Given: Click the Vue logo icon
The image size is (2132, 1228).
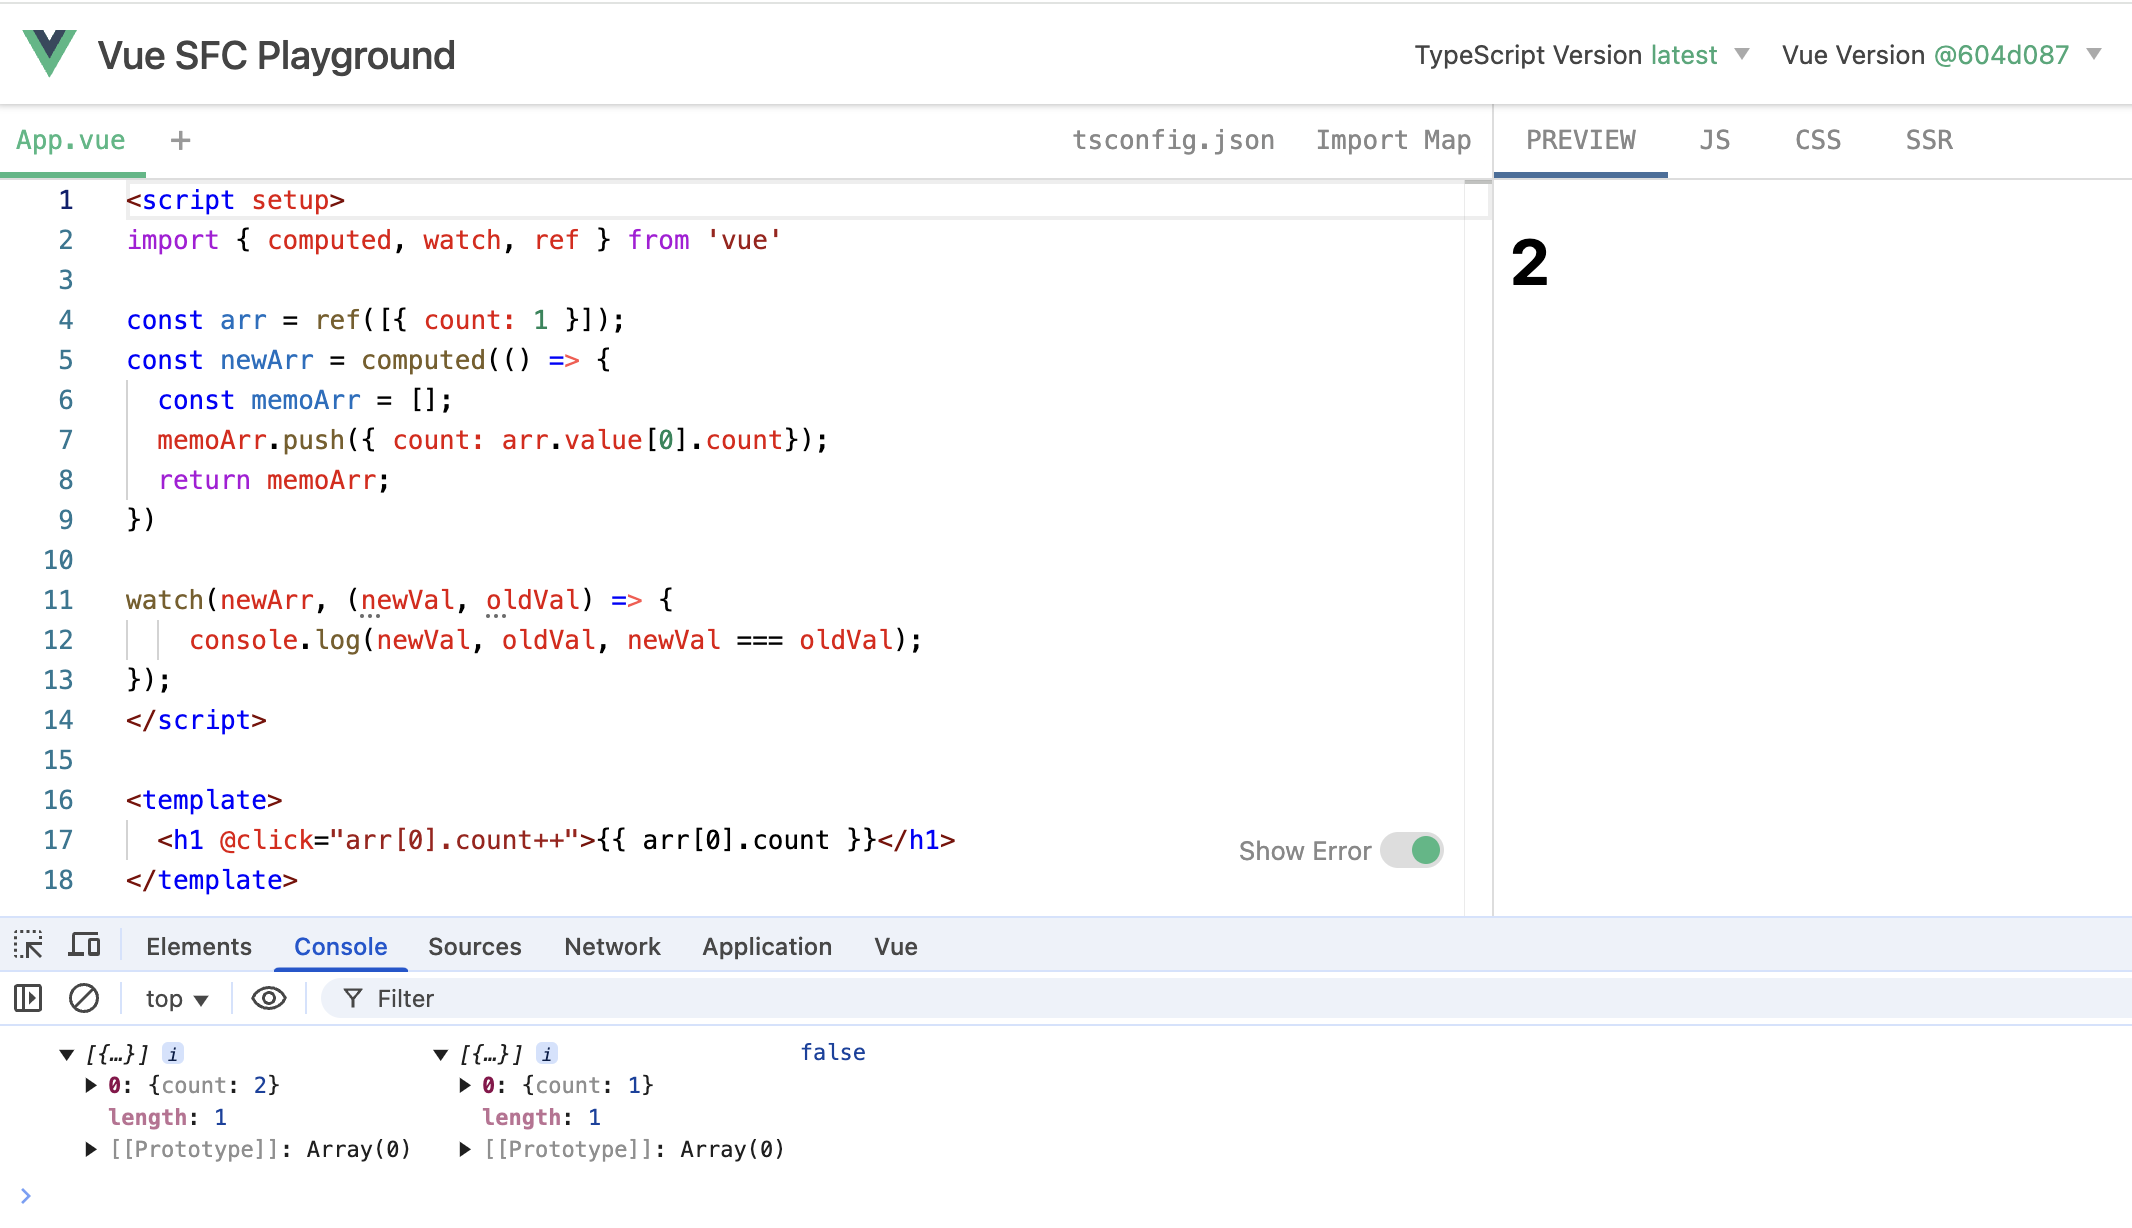Looking at the screenshot, I should point(49,54).
